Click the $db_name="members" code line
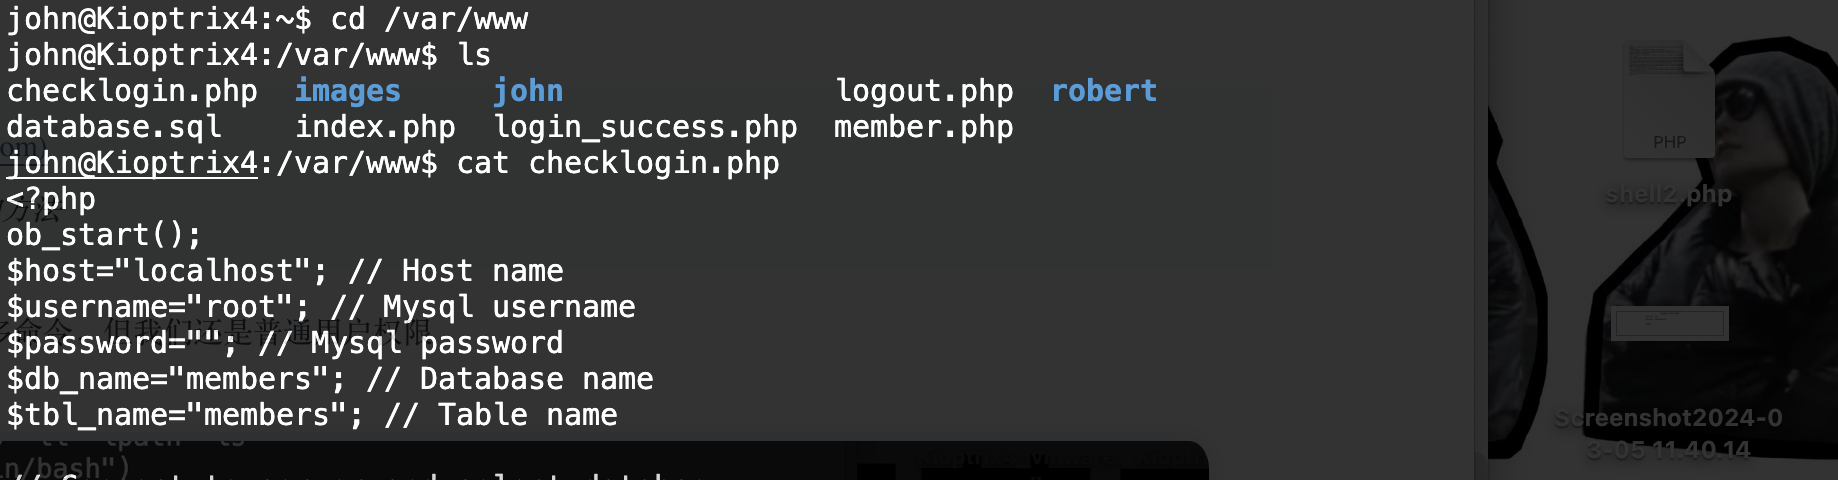 [x=329, y=379]
